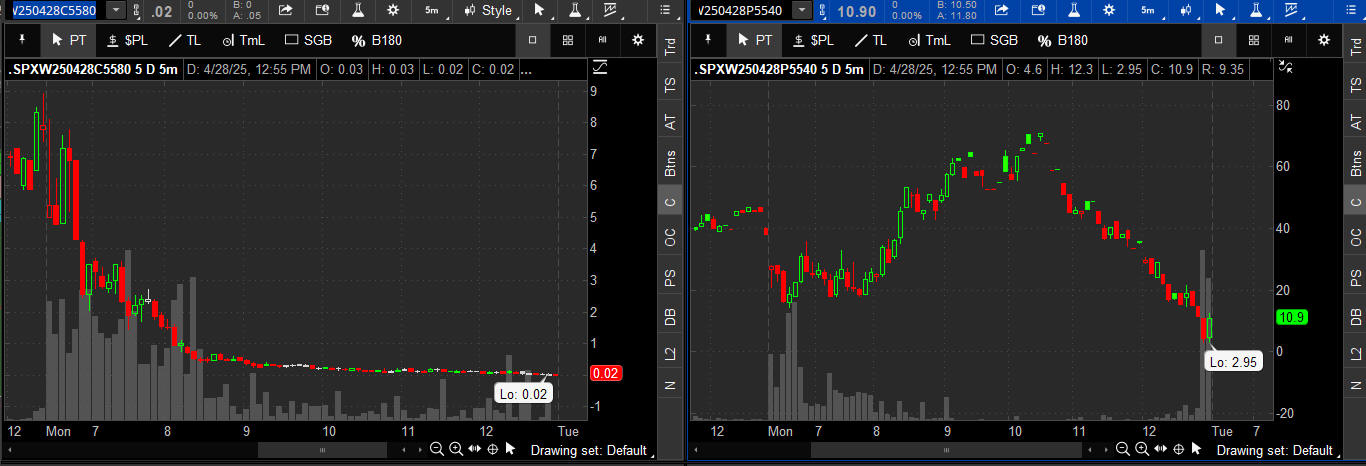The height and width of the screenshot is (466, 1366).
Task: Open right drawing toolbar gear settings
Action: (x=1324, y=41)
